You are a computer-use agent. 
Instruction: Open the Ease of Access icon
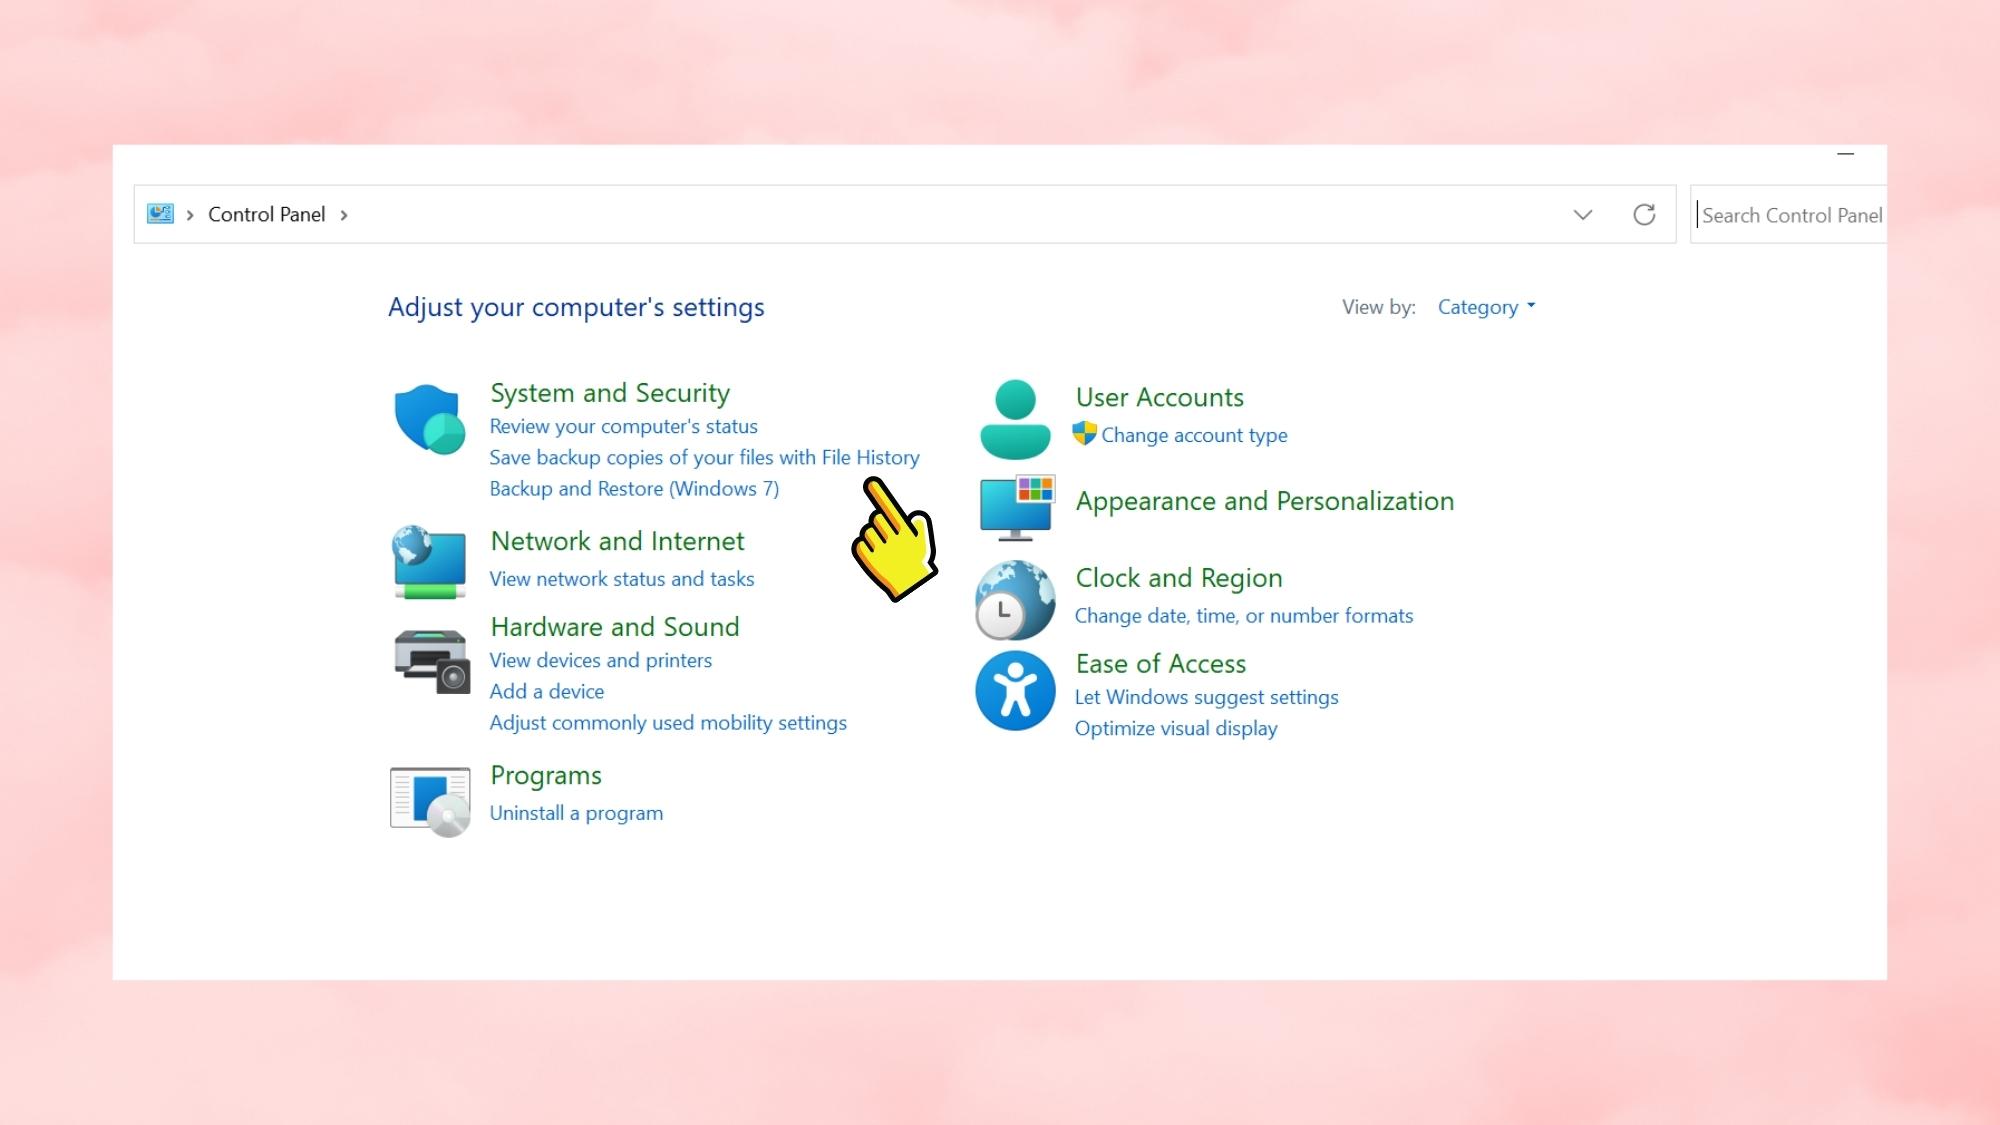point(1015,691)
